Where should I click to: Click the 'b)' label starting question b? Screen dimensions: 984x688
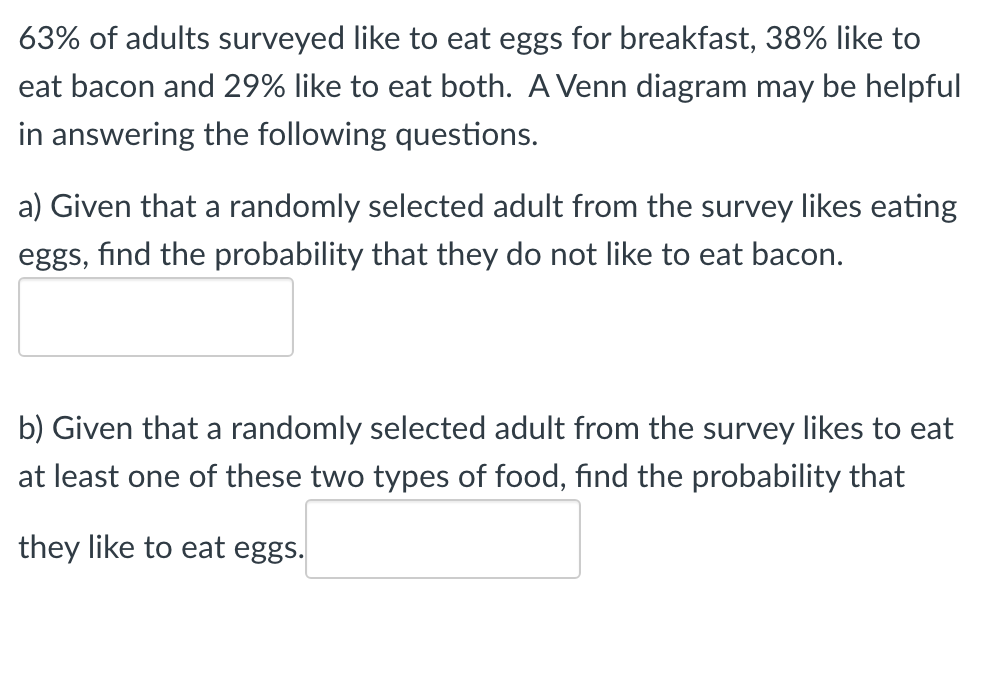coord(32,428)
